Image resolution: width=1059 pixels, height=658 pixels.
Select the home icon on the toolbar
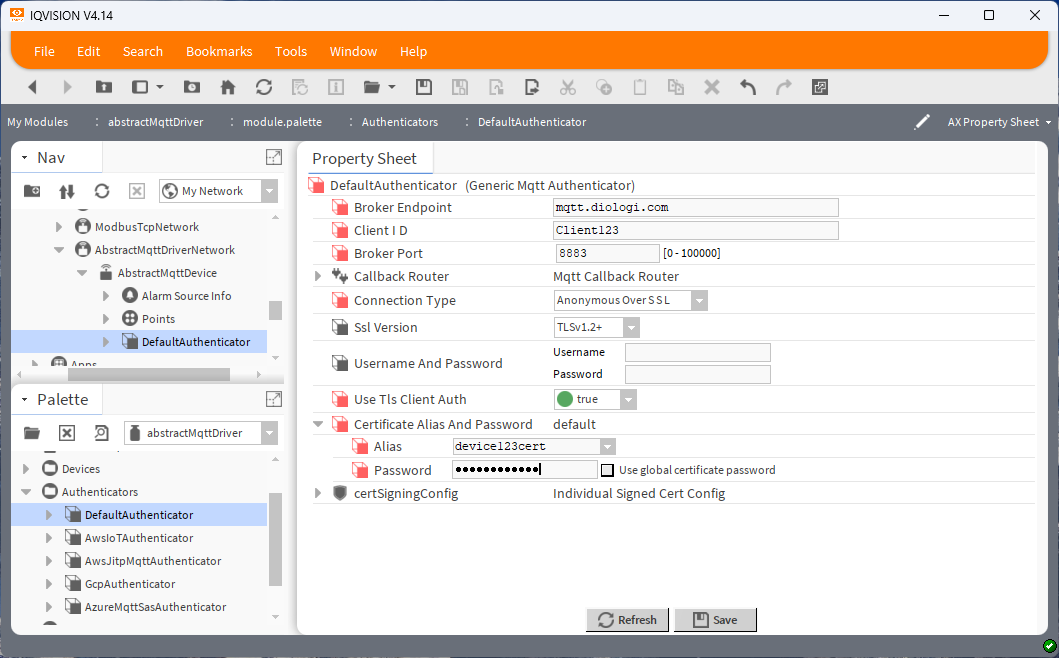point(228,87)
